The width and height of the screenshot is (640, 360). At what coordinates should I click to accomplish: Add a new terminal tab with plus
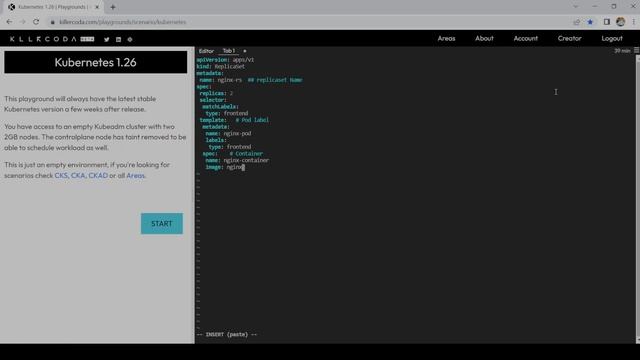[x=244, y=51]
